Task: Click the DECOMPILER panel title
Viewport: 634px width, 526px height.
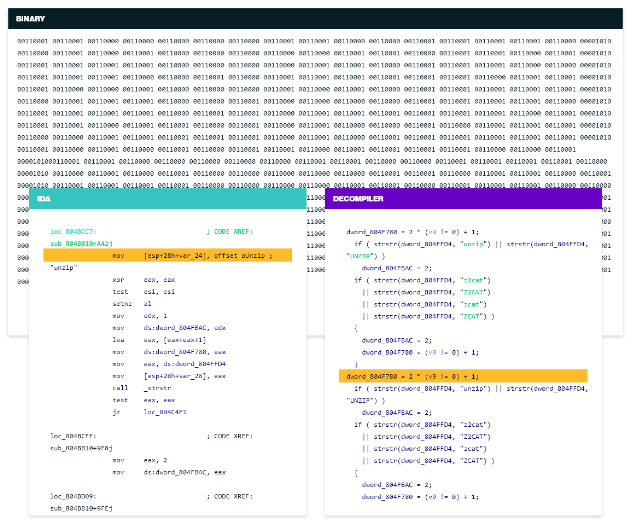Action: coord(358,199)
